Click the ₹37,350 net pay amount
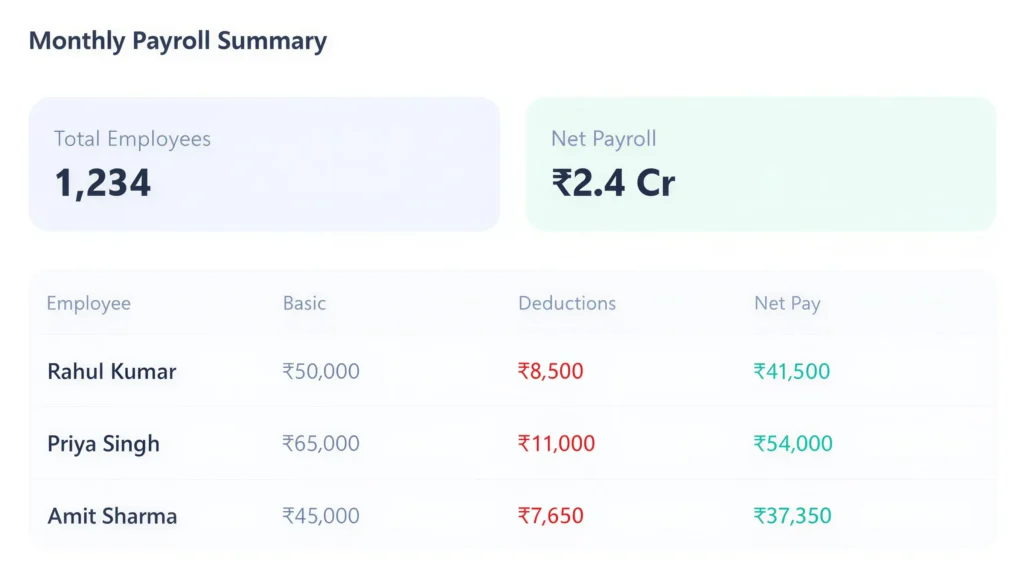The image size is (1024, 578). coord(792,516)
